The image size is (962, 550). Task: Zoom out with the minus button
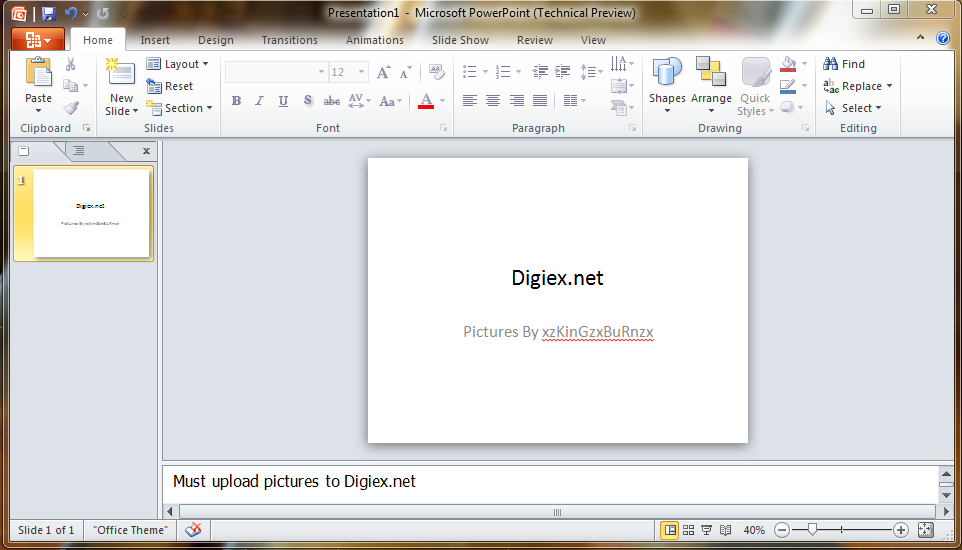(x=782, y=530)
